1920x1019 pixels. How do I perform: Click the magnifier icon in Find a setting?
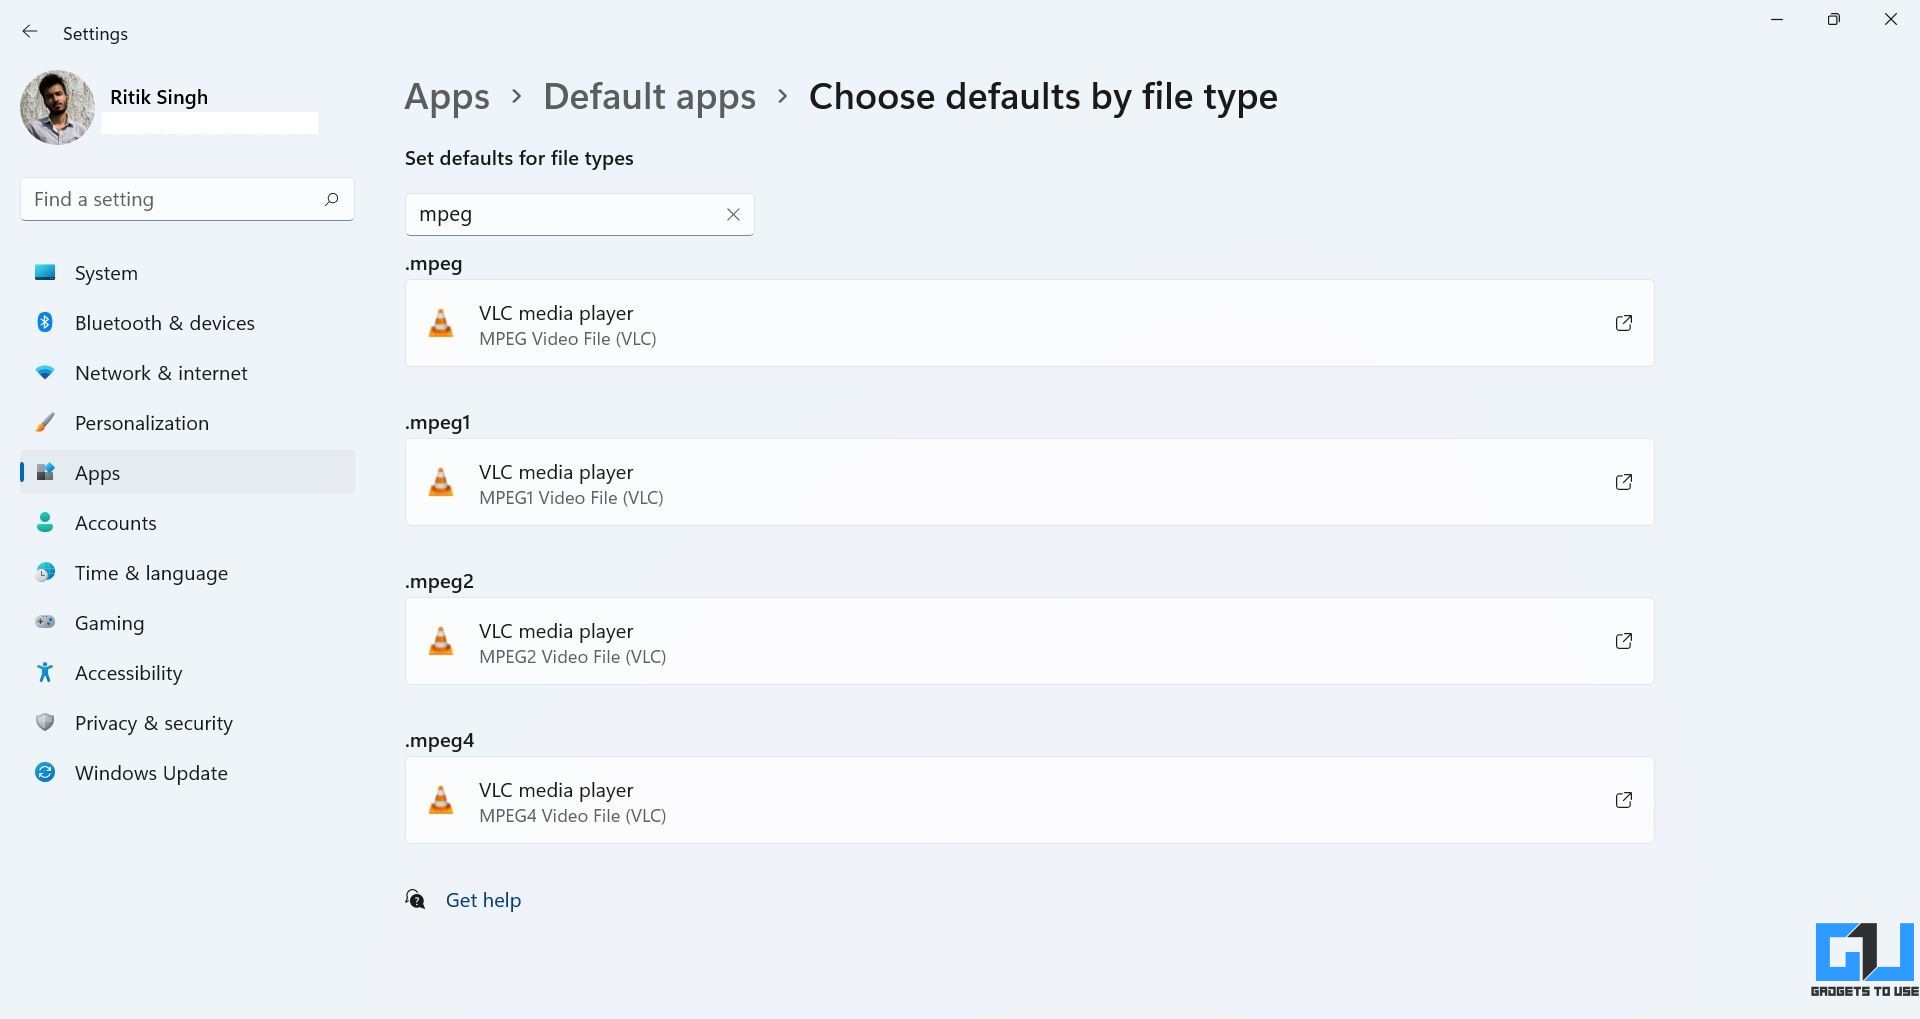(331, 199)
